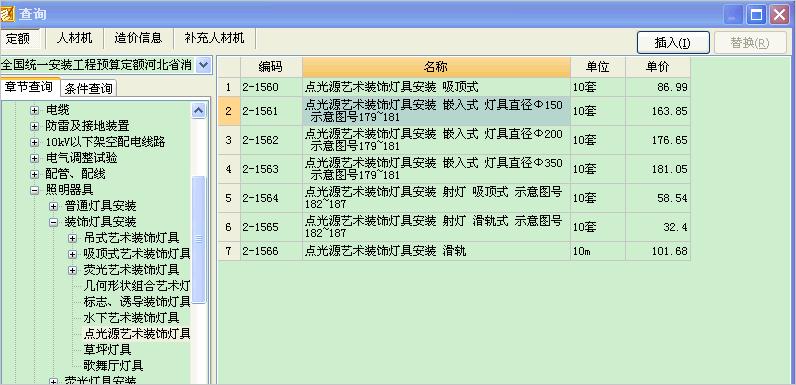The width and height of the screenshot is (796, 385).
Task: Click the 嵌入式 灯具直径Φ350 name cell
Action: pyautogui.click(x=436, y=169)
